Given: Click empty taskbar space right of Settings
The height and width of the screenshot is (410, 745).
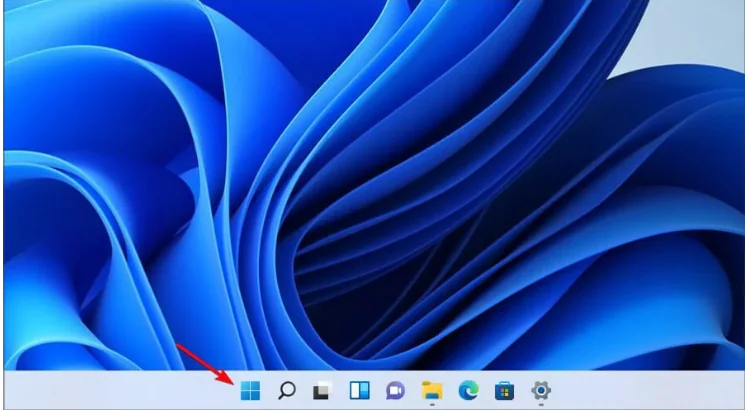Looking at the screenshot, I should [650, 390].
